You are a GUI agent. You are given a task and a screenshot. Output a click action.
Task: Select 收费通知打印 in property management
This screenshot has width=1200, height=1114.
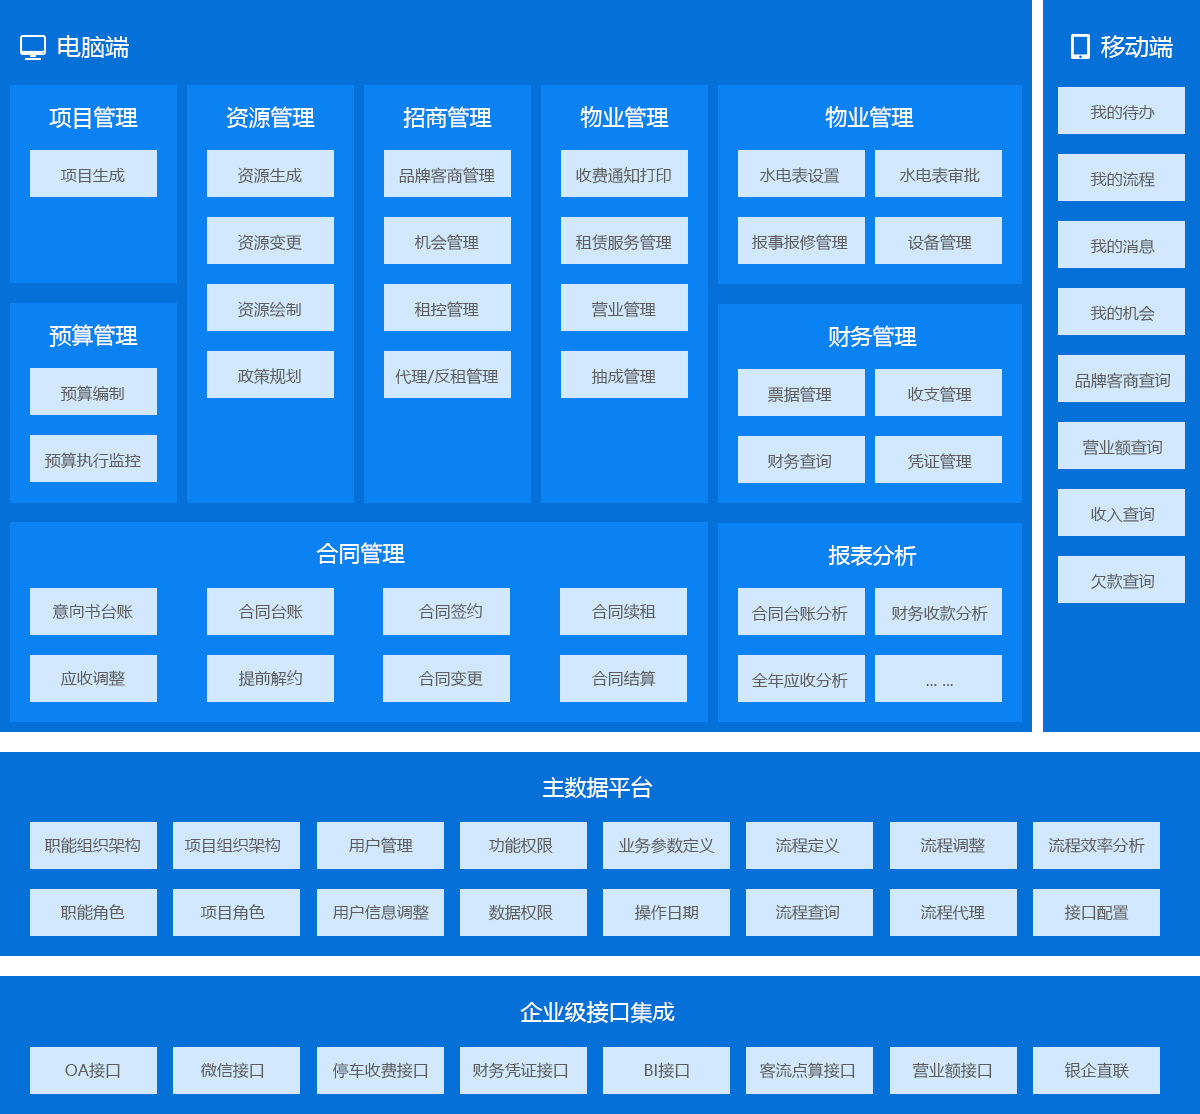click(x=624, y=174)
